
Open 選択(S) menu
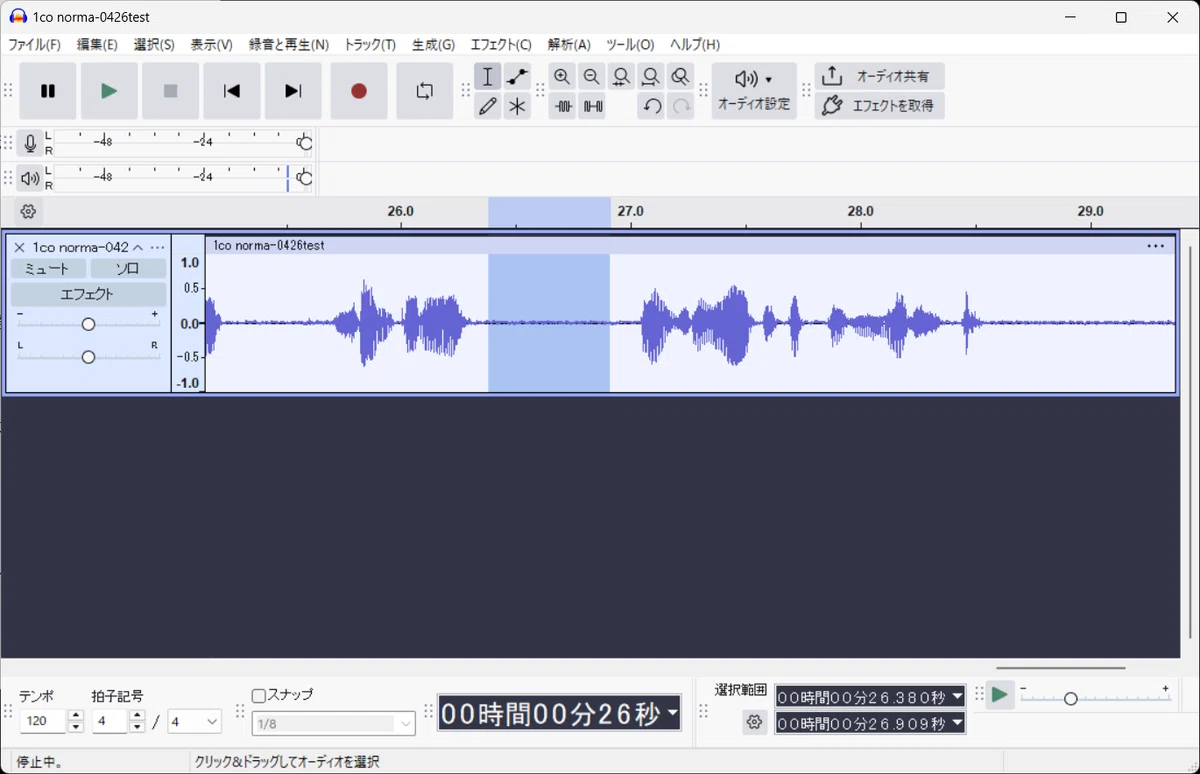(x=154, y=45)
